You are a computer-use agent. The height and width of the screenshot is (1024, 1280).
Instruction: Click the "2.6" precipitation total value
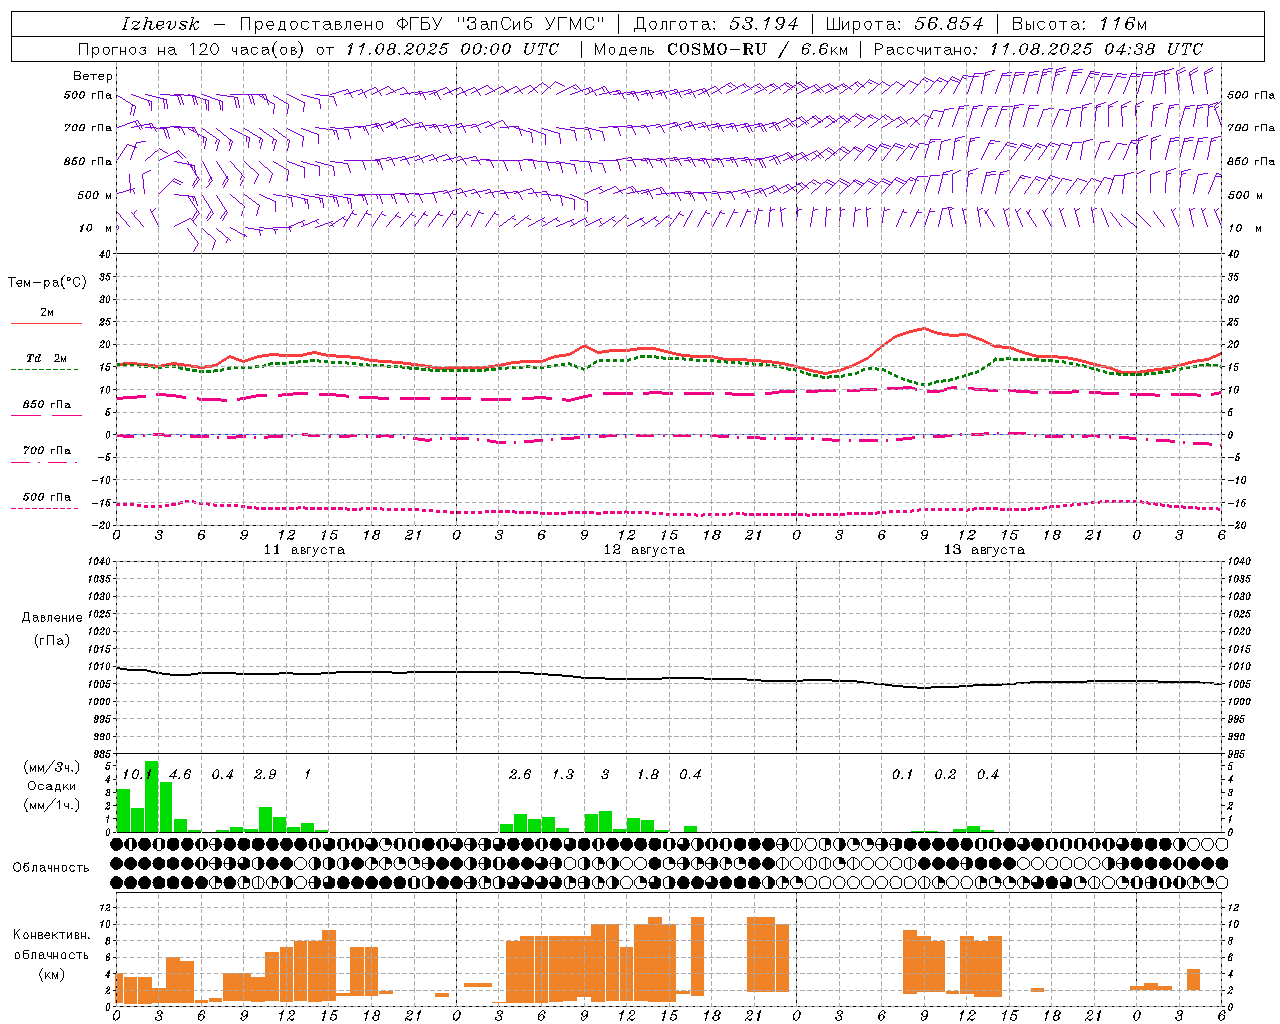point(520,774)
